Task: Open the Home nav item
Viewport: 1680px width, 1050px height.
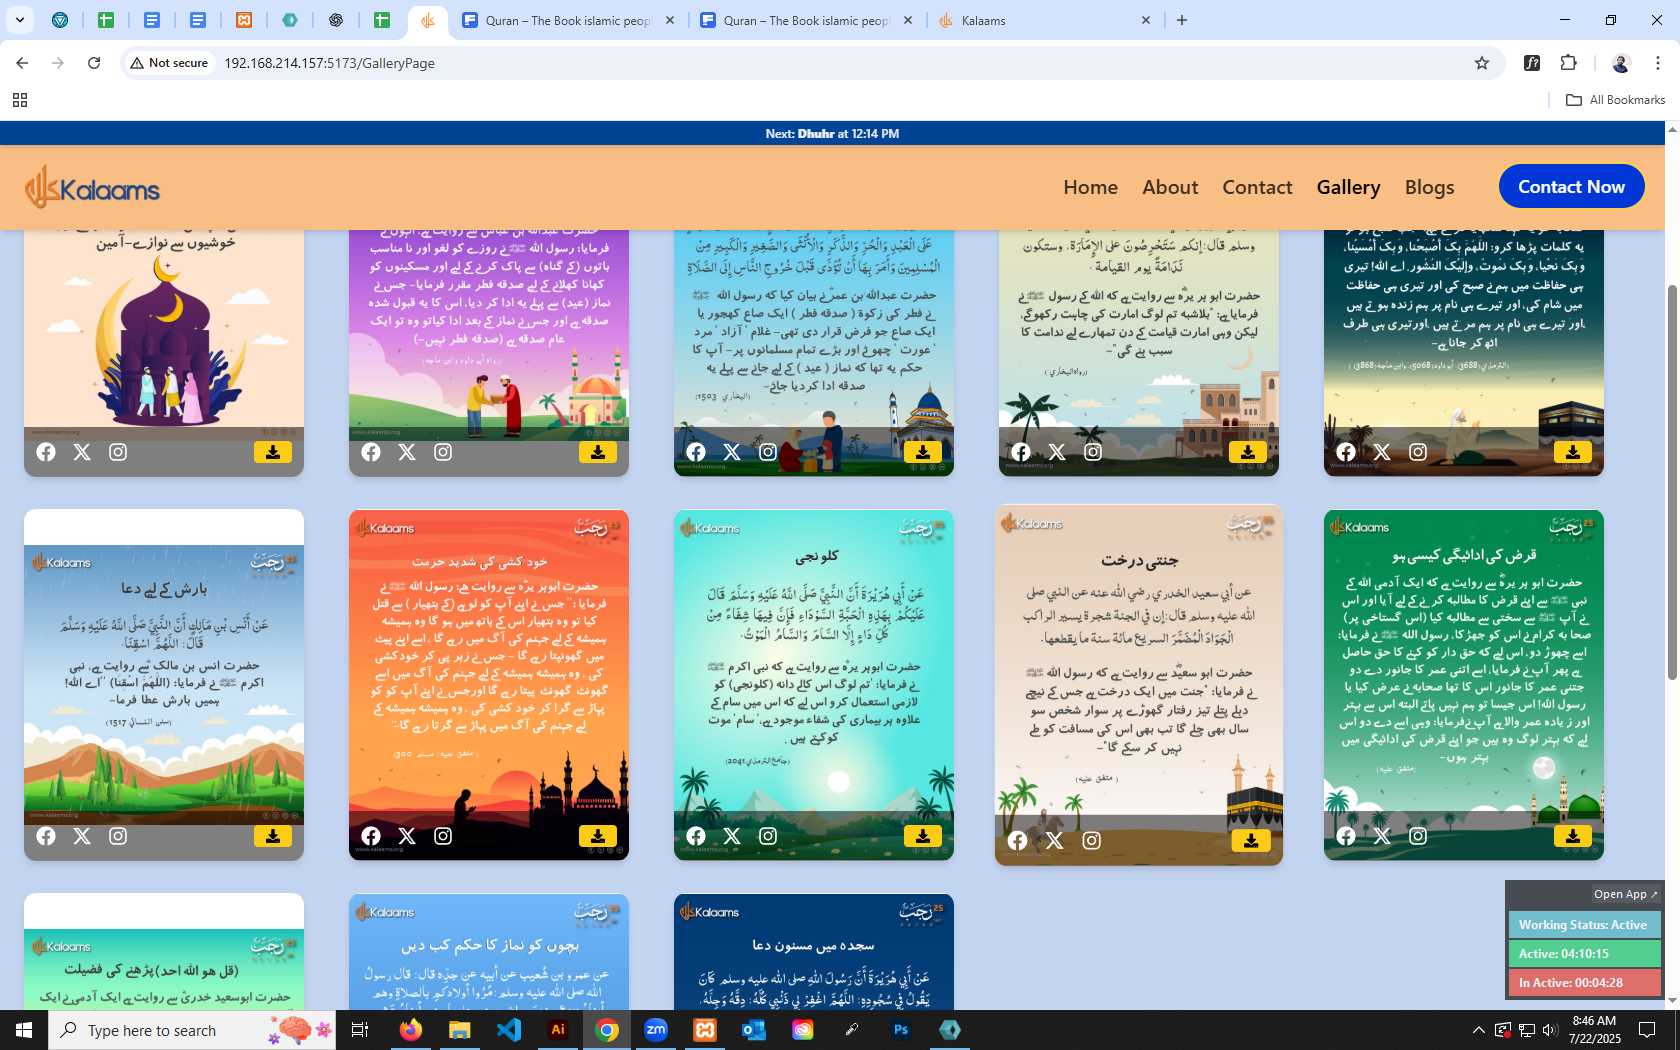Action: click(1090, 187)
